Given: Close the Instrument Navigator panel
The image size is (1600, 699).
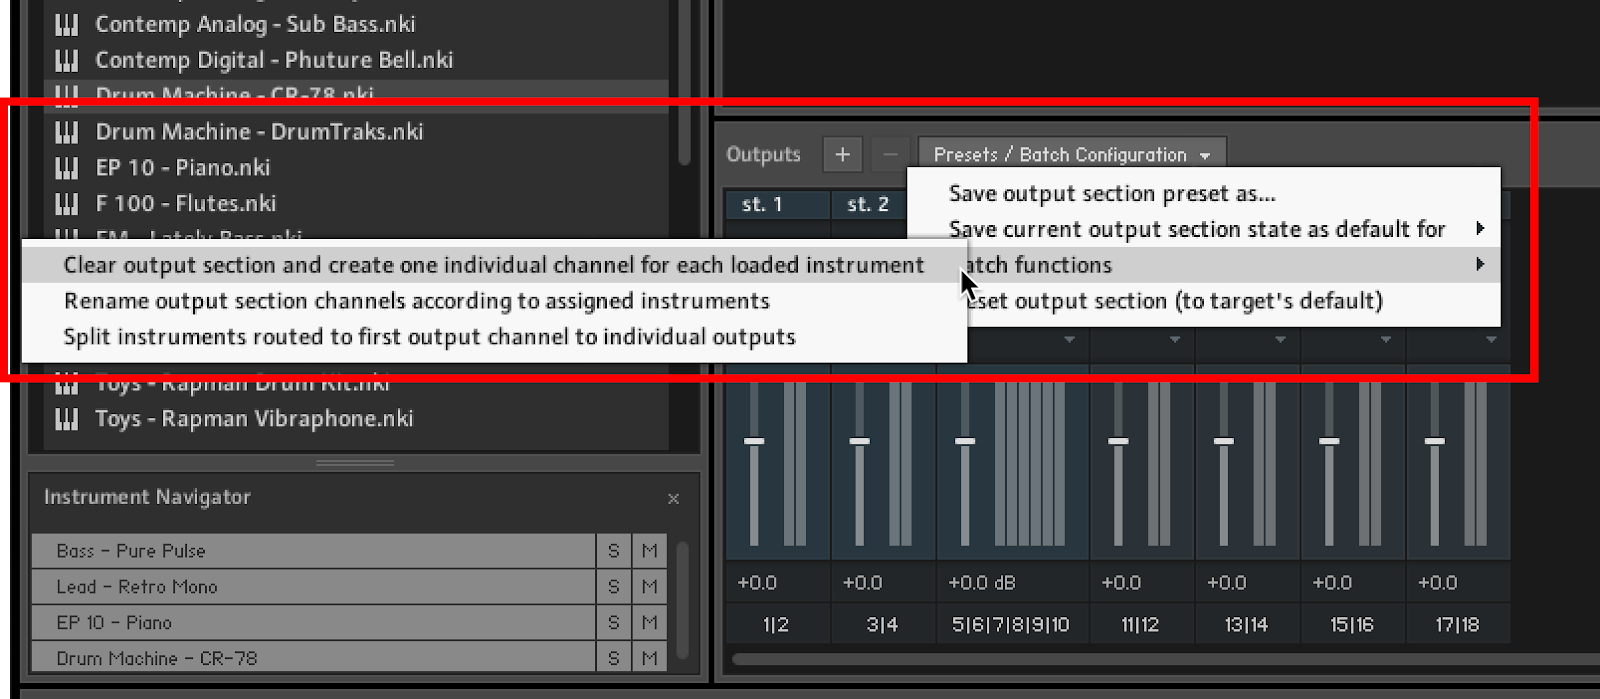Looking at the screenshot, I should [x=673, y=498].
